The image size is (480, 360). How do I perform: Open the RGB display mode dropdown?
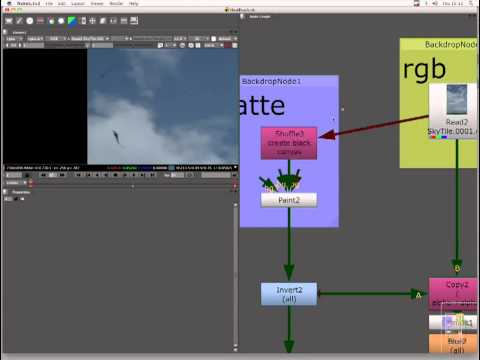click(57, 39)
